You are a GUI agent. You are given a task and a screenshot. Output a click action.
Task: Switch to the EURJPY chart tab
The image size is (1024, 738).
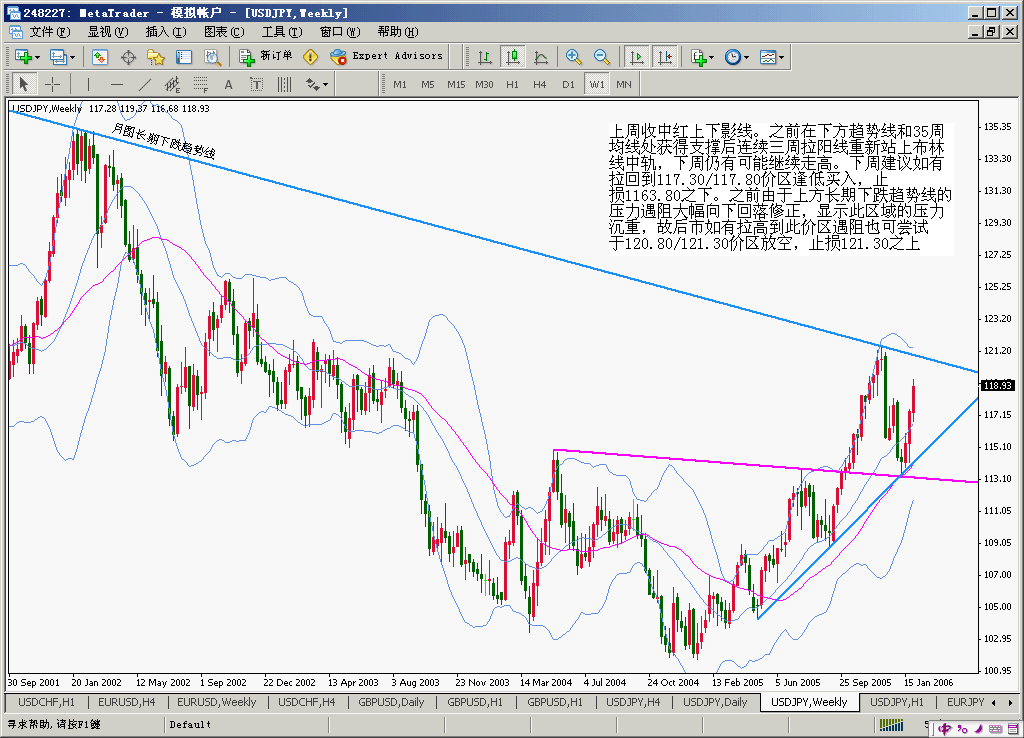(965, 702)
